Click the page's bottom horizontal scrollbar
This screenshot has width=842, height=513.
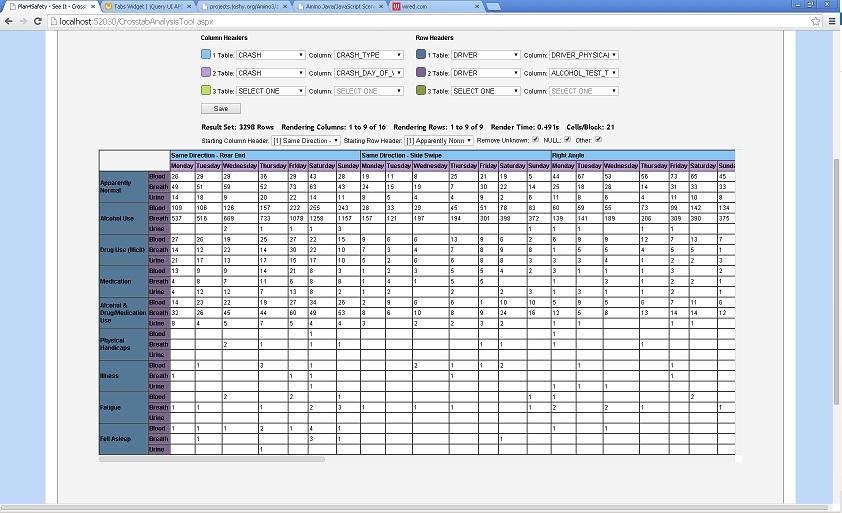pos(414,508)
